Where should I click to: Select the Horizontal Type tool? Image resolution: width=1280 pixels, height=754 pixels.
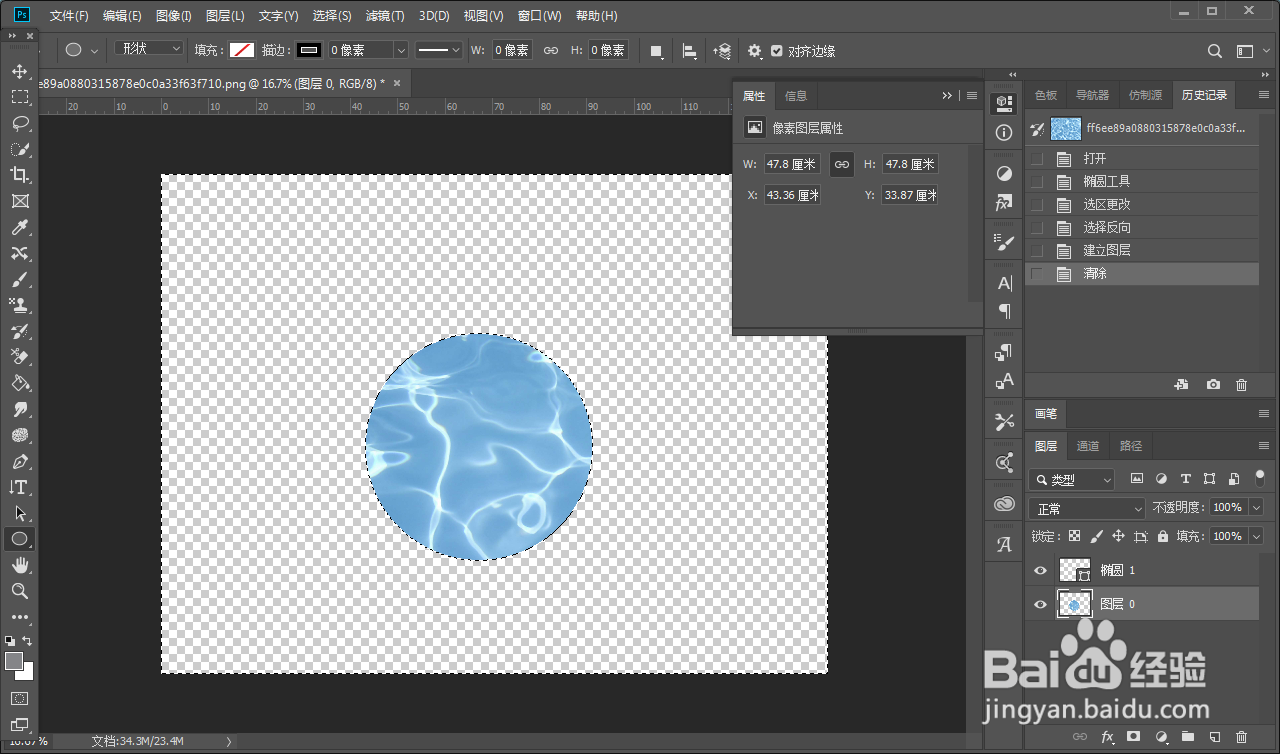click(x=19, y=487)
